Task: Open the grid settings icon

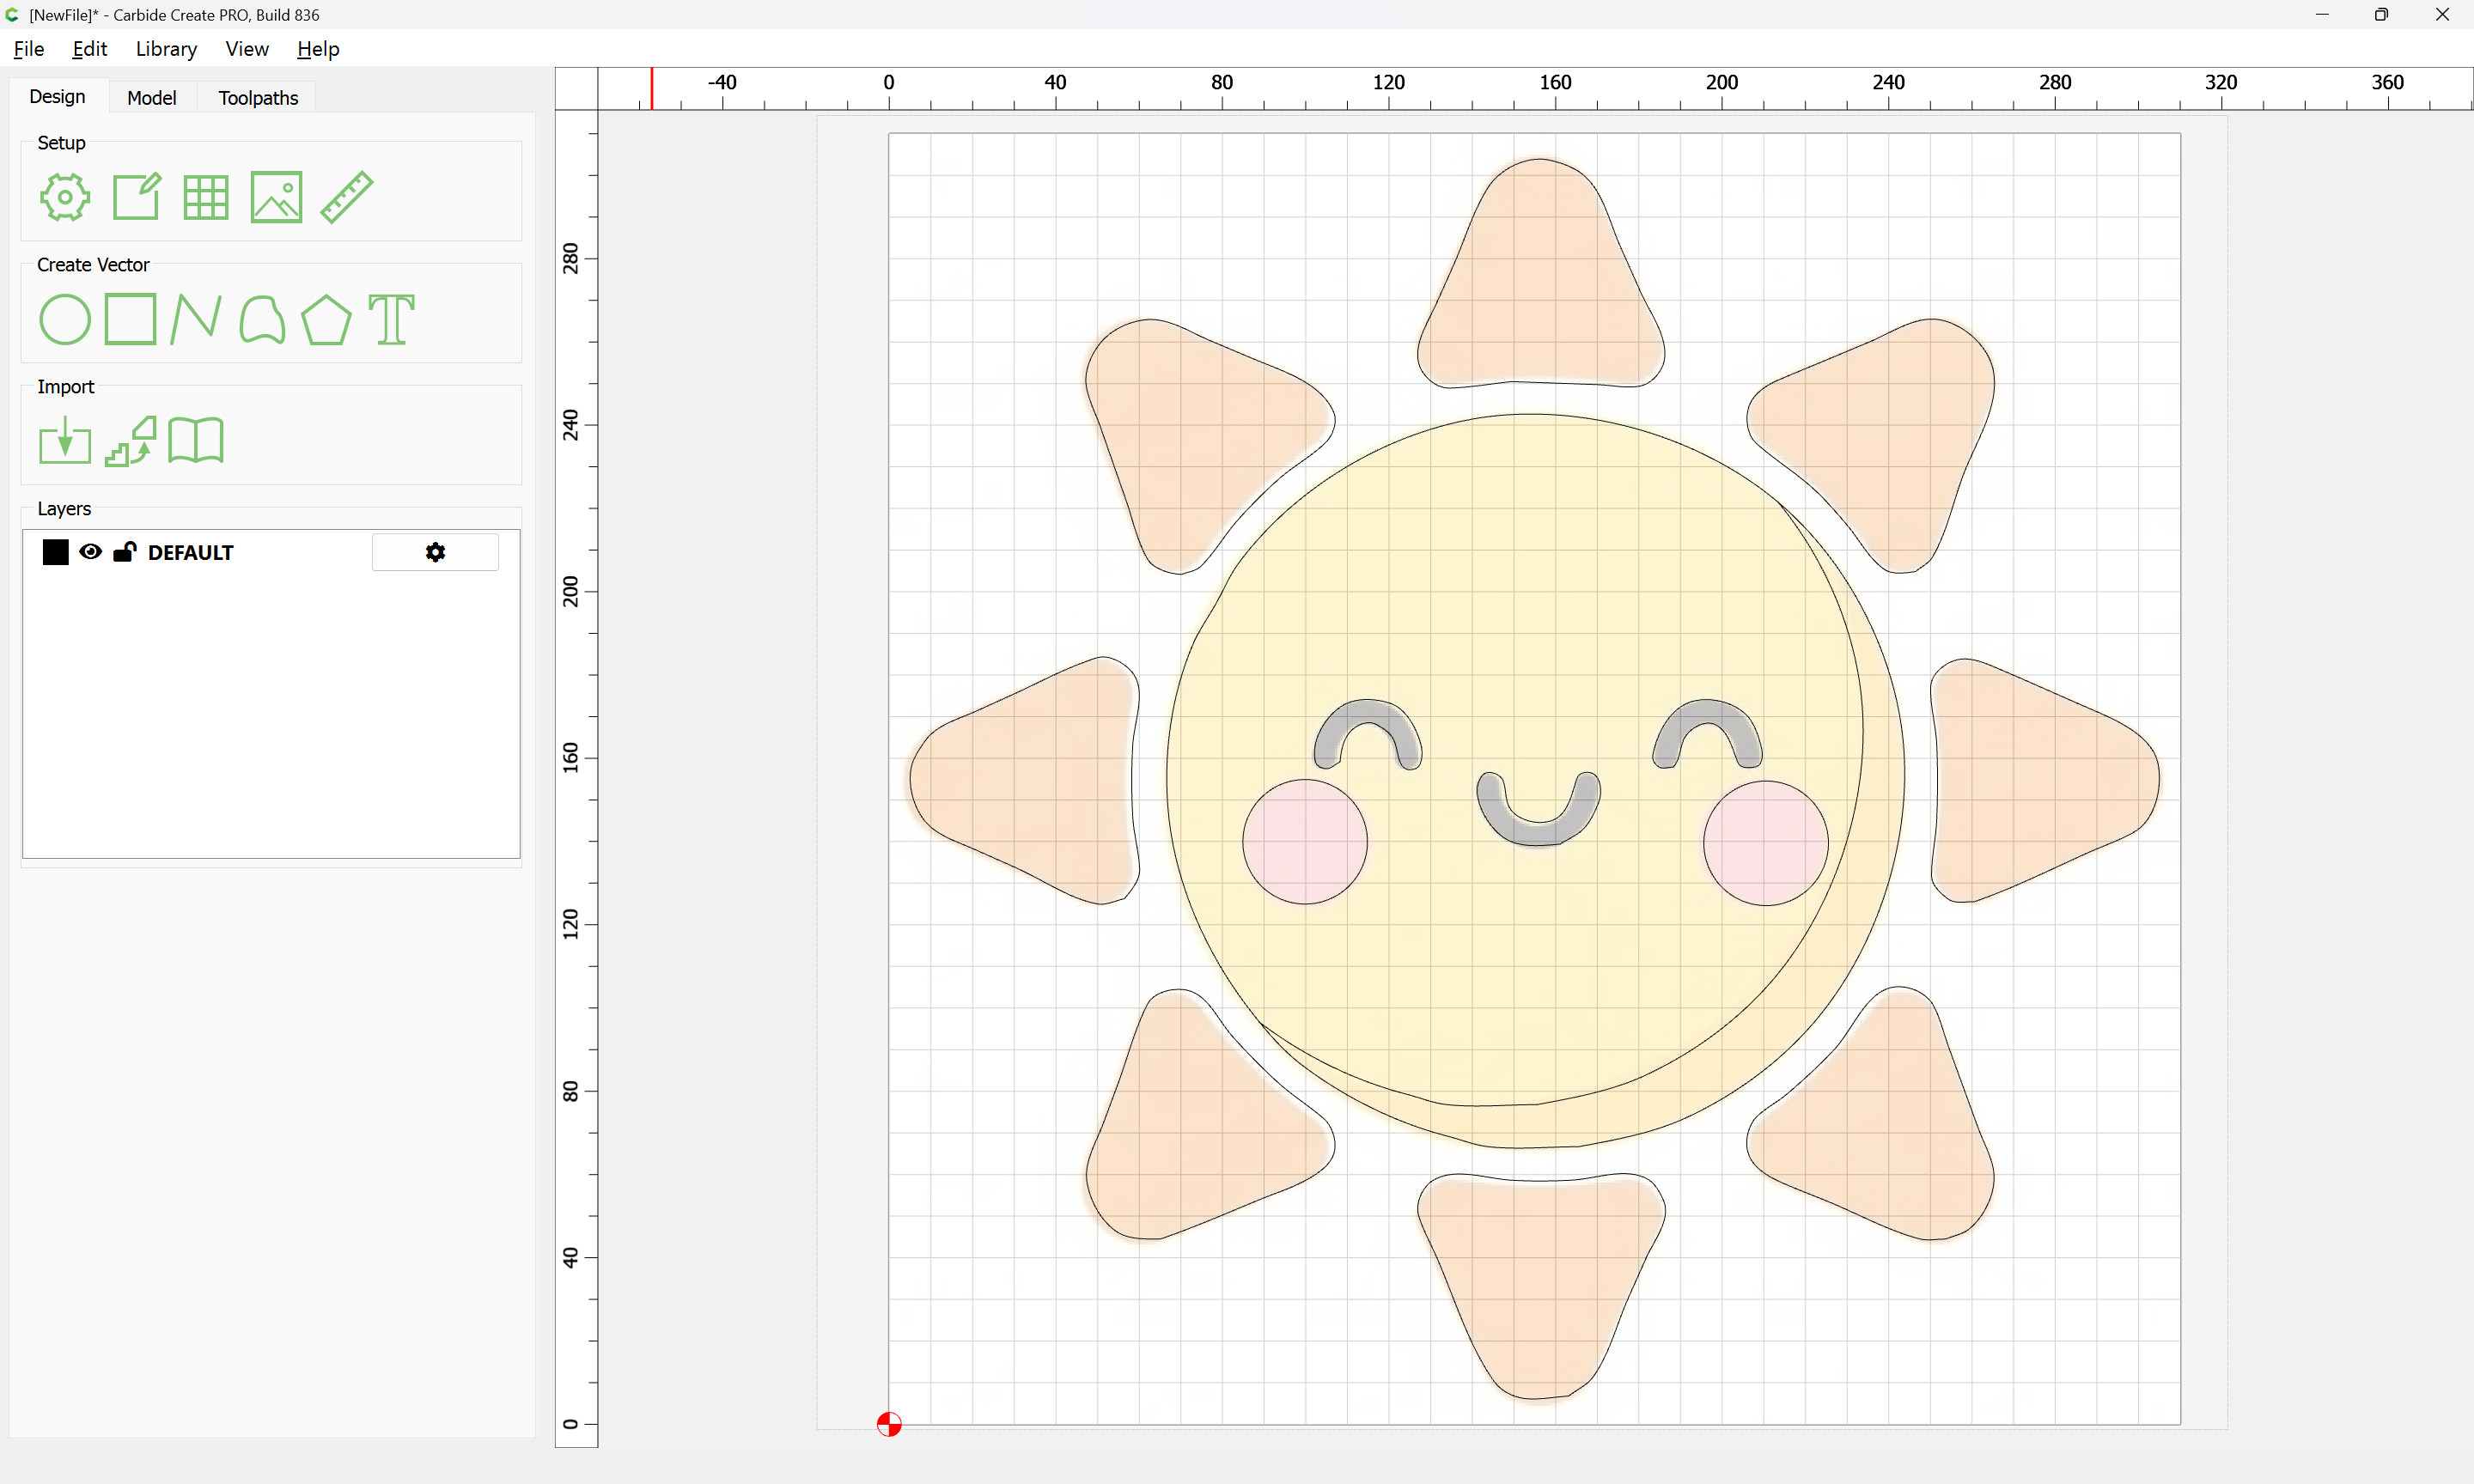Action: coord(206,197)
